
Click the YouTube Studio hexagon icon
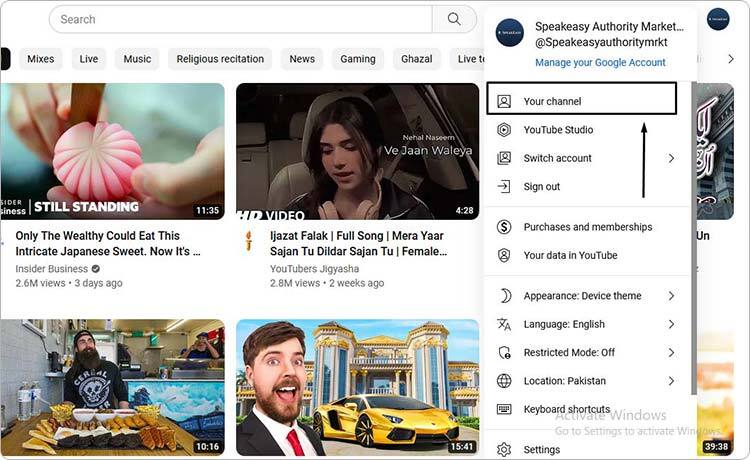[x=504, y=130]
